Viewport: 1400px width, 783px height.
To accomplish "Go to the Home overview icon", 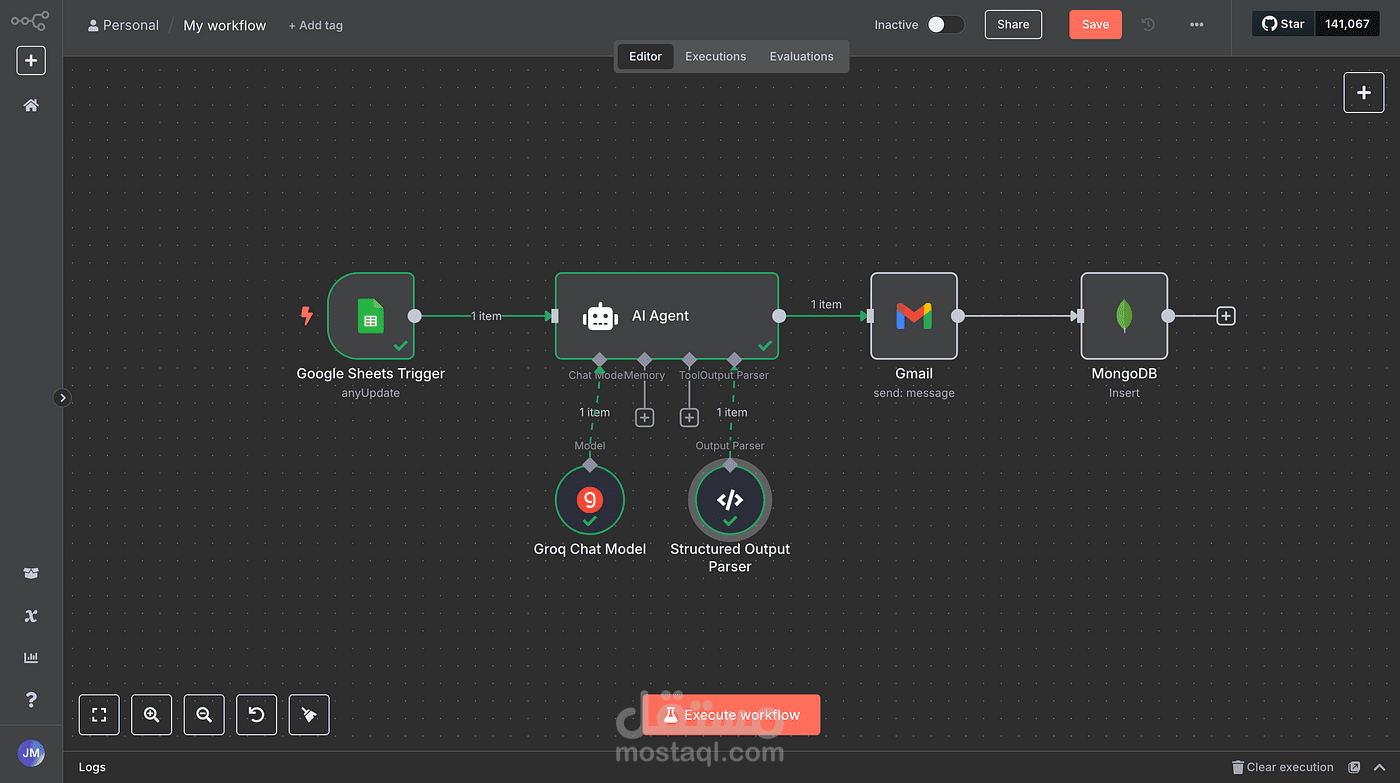I will point(31,105).
